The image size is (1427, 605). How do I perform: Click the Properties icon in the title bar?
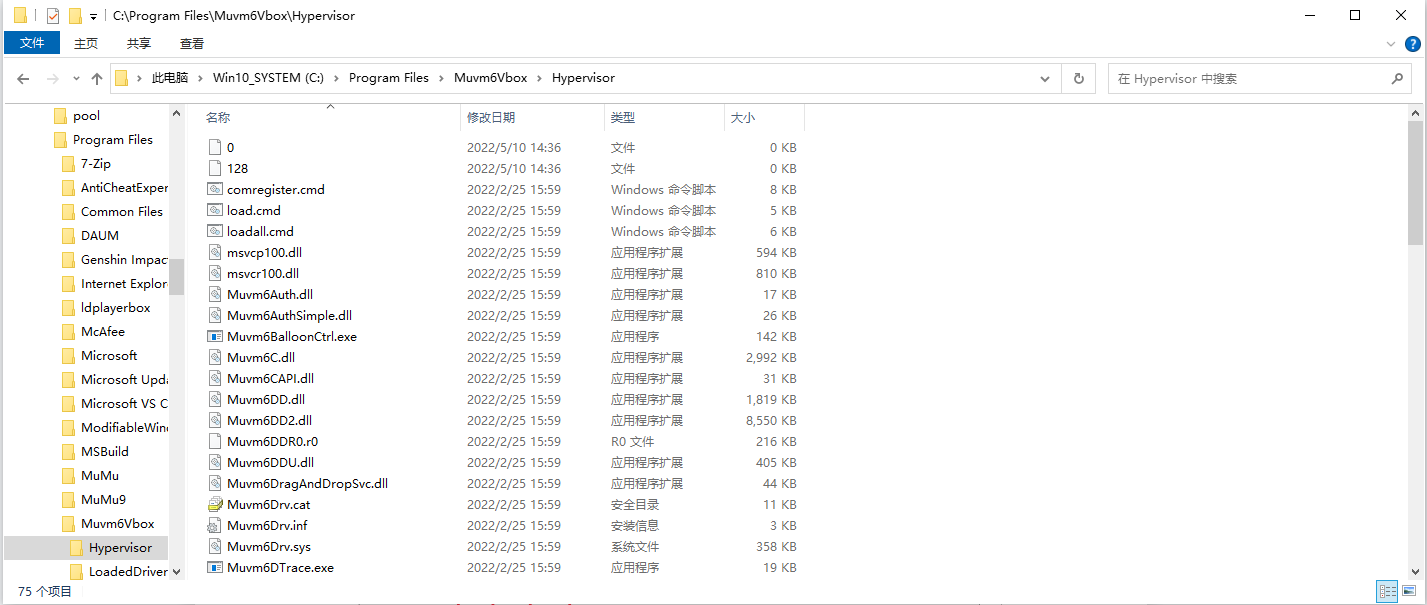[x=53, y=16]
